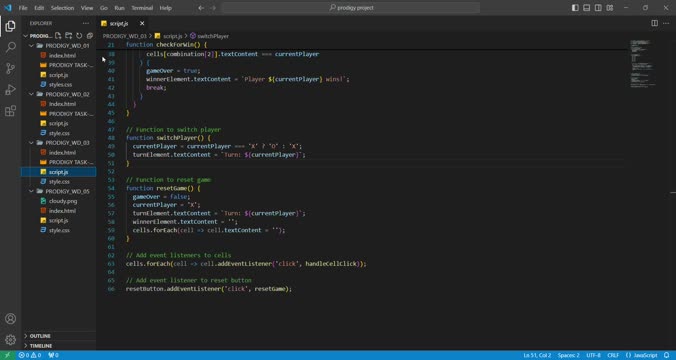The width and height of the screenshot is (676, 360).
Task: Toggle the primary side bar
Action: coord(575,8)
